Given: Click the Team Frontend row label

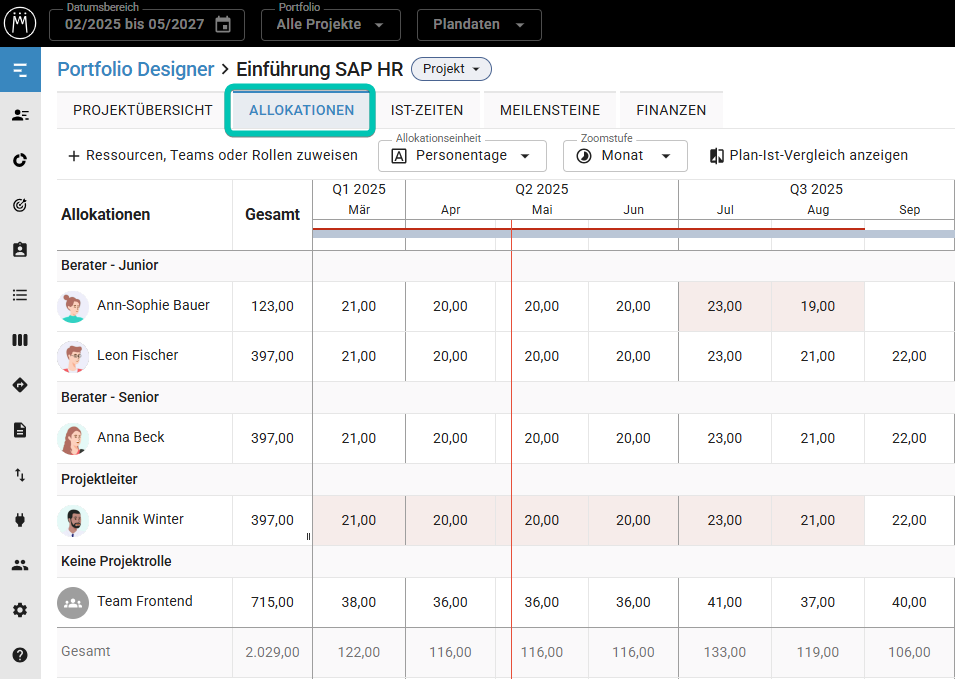Looking at the screenshot, I should point(145,602).
